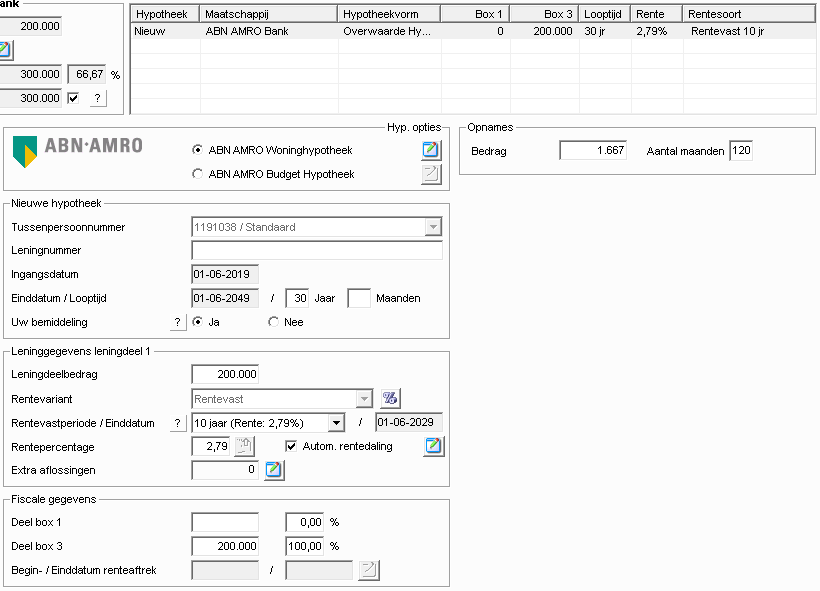Click the Looptijd column header
Screen dimensions: 820x591
[605, 14]
